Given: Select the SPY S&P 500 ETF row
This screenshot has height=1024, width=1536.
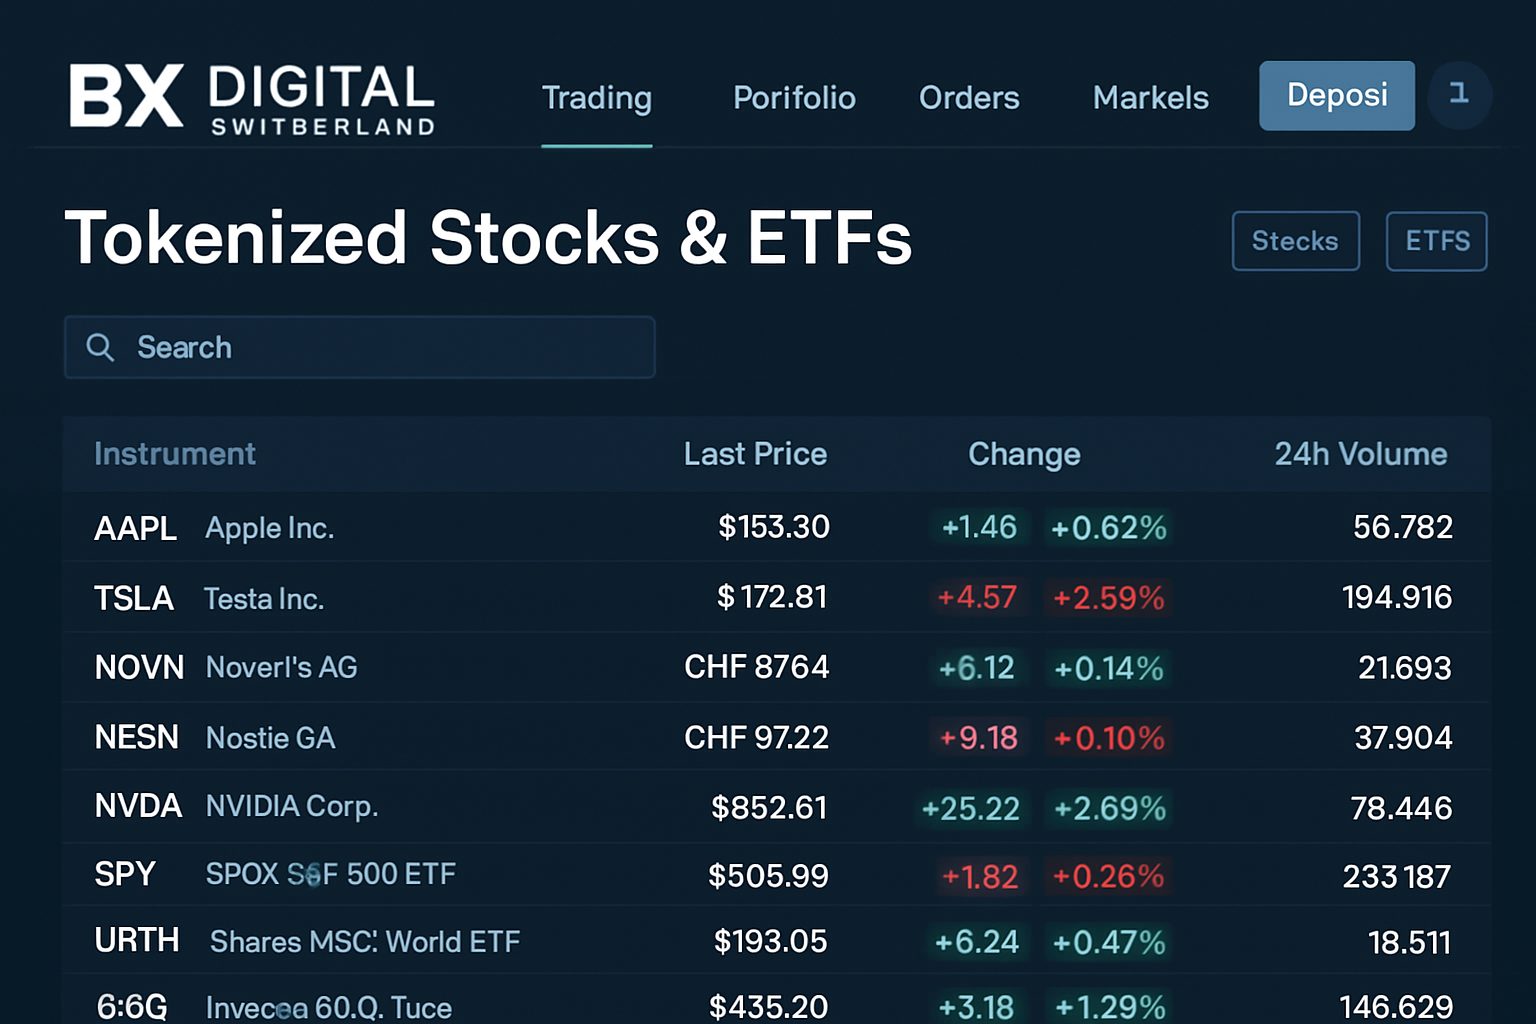Looking at the screenshot, I should pyautogui.click(x=400, y=874).
